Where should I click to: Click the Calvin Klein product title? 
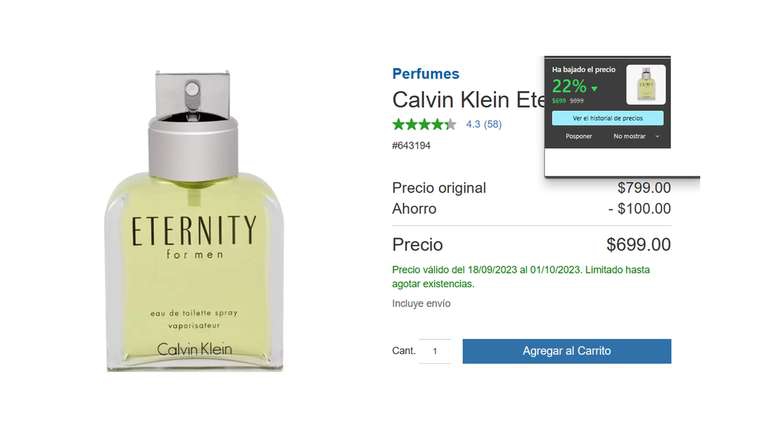coord(469,100)
